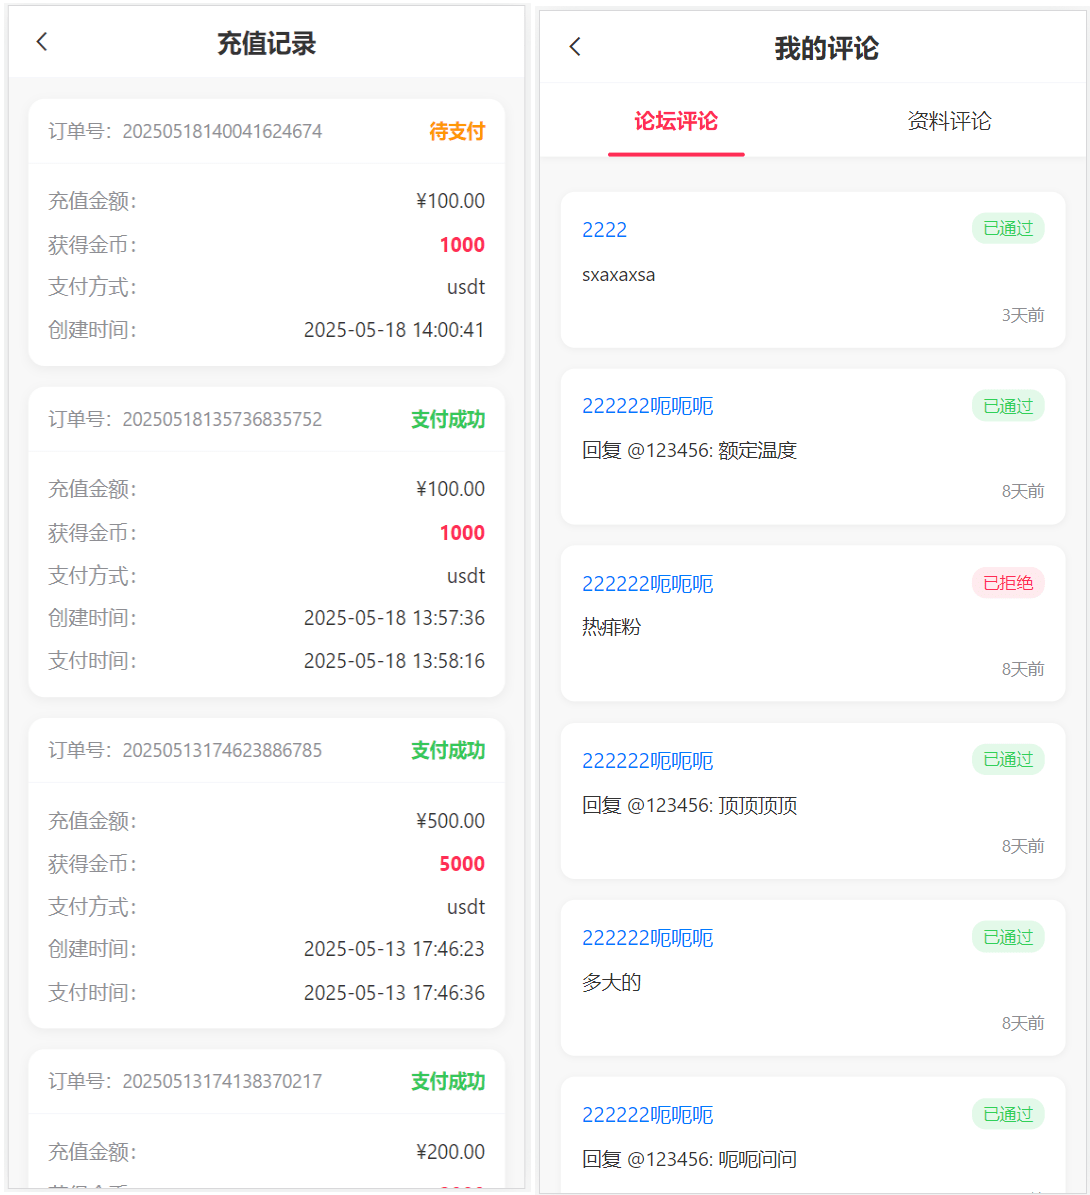Click the creation time 2025-05-13 17:46:23
The width and height of the screenshot is (1090, 1195).
pos(394,950)
